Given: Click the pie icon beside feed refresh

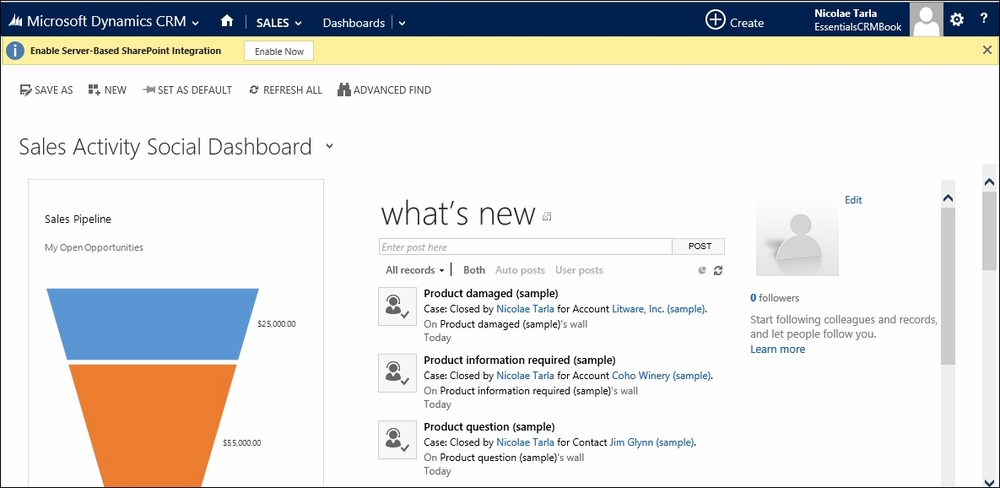Looking at the screenshot, I should coord(702,270).
